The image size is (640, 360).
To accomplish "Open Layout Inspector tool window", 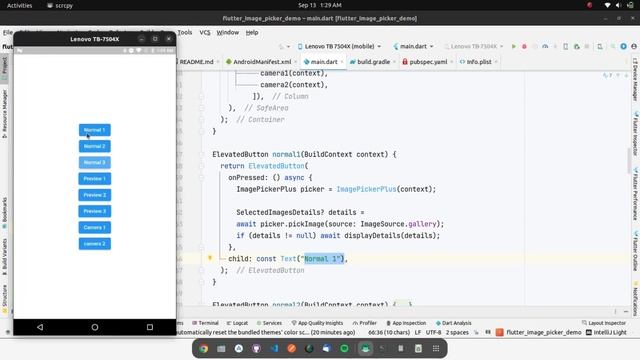I will (x=604, y=323).
